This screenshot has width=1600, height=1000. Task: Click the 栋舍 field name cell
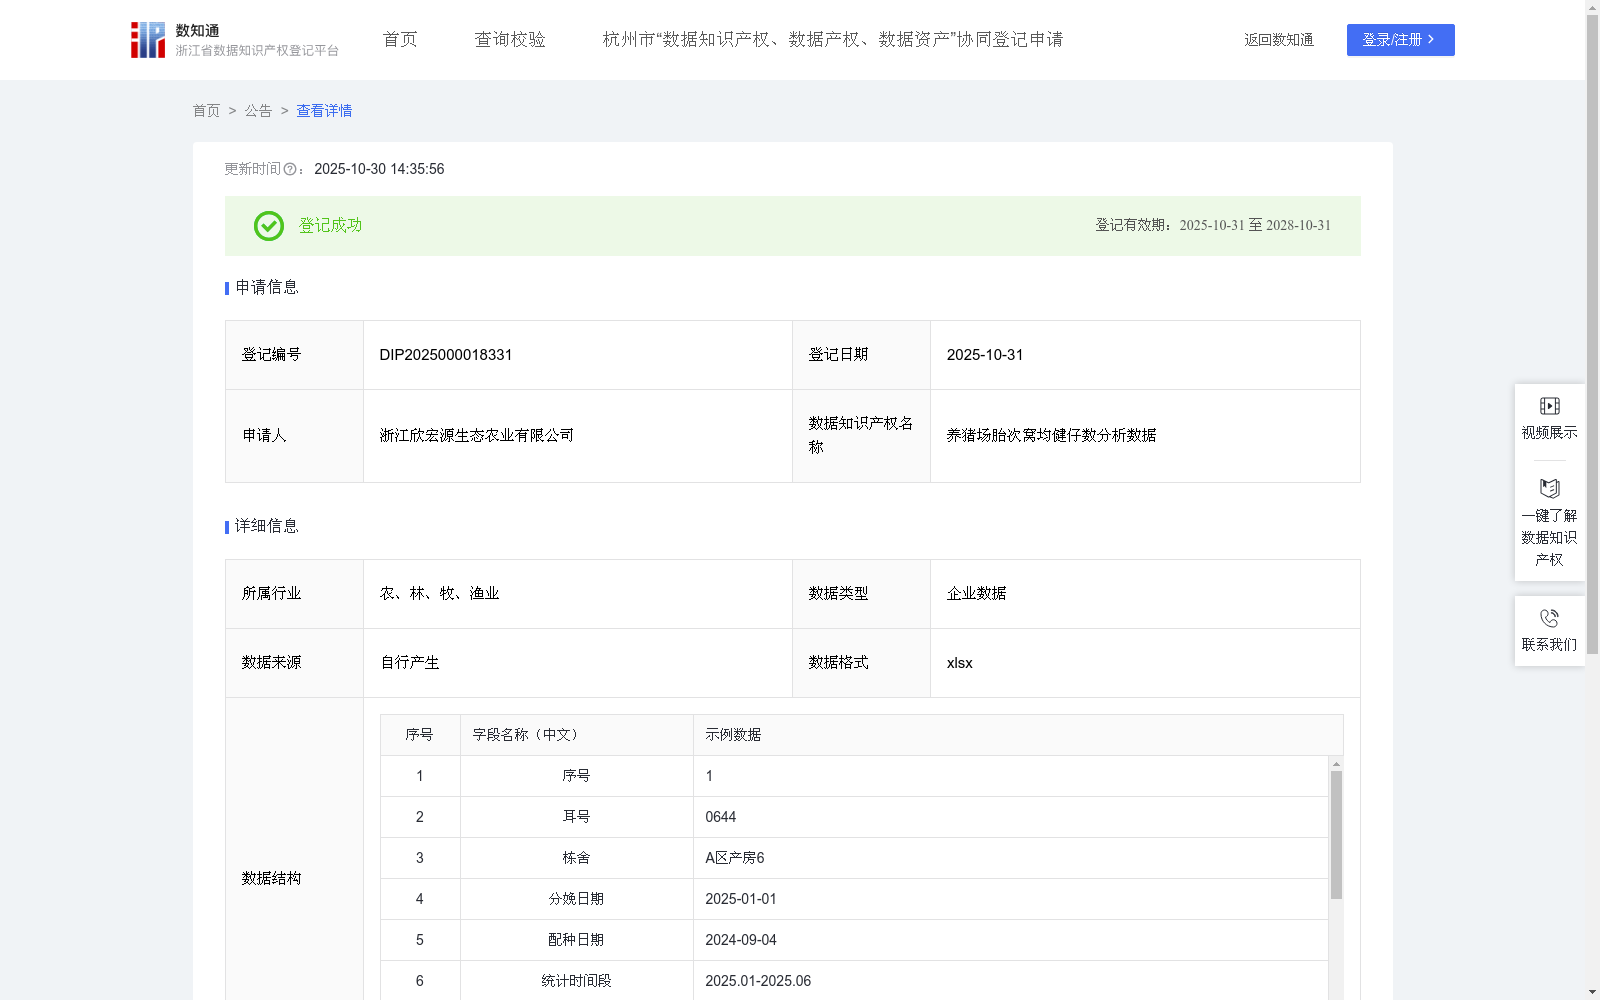tap(577, 858)
